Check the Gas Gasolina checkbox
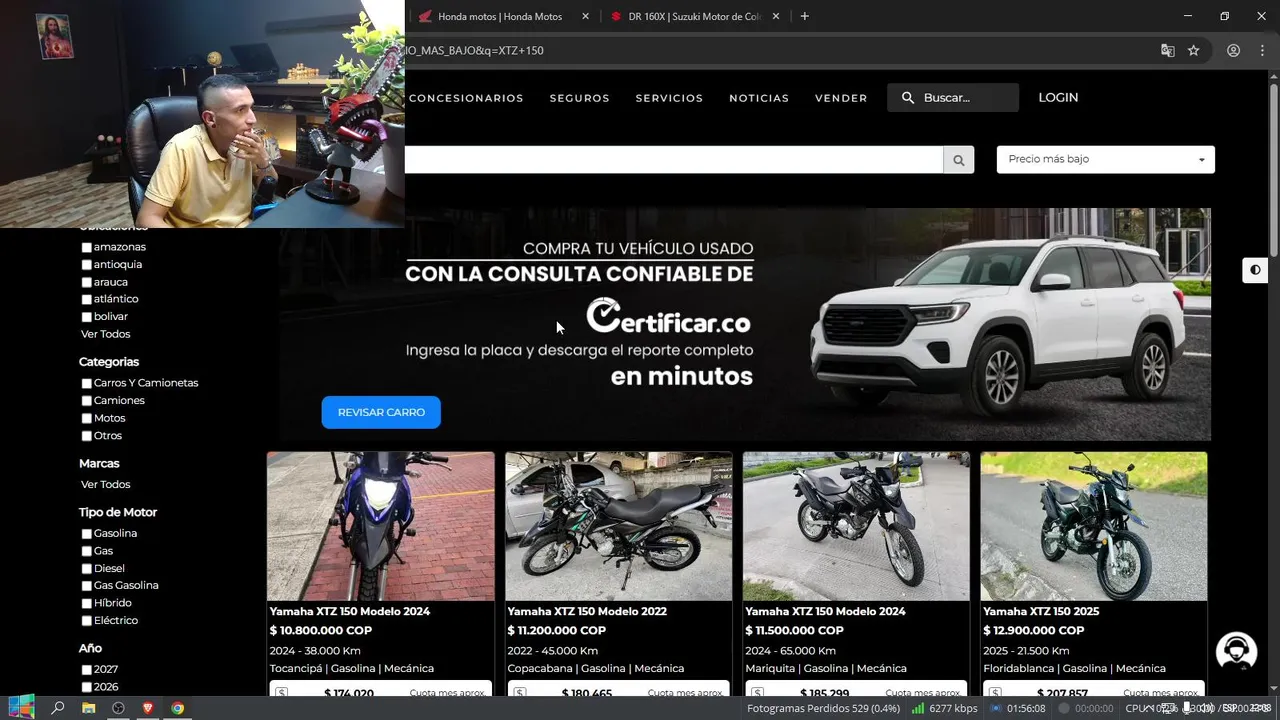The height and width of the screenshot is (720, 1280). click(x=86, y=586)
